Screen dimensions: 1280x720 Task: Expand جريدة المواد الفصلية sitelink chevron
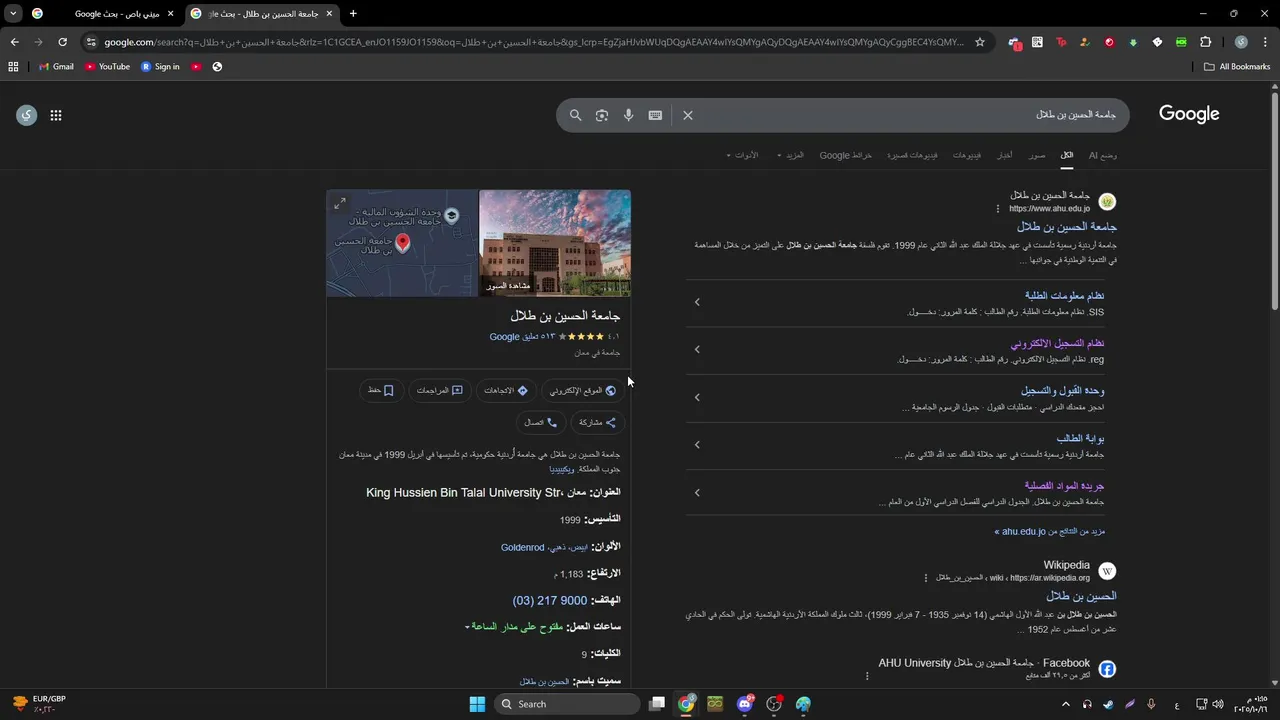pos(697,492)
